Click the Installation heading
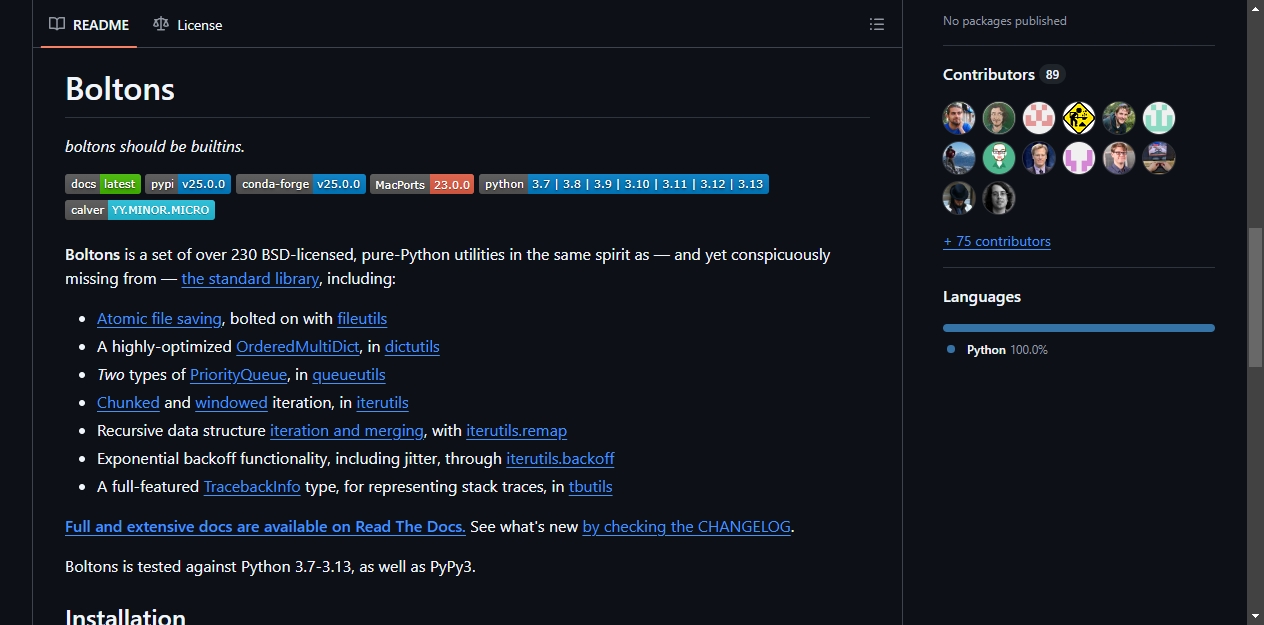The height and width of the screenshot is (625, 1264). 125,616
